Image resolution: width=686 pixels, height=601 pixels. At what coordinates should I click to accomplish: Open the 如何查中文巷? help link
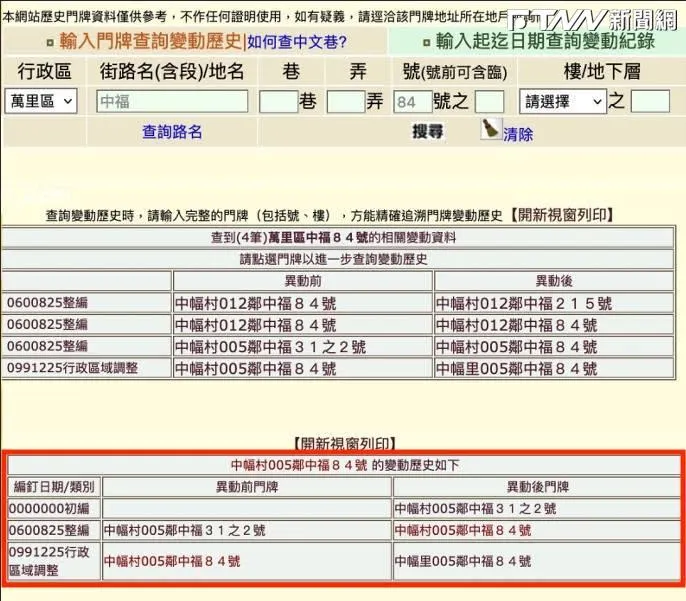pyautogui.click(x=297, y=42)
